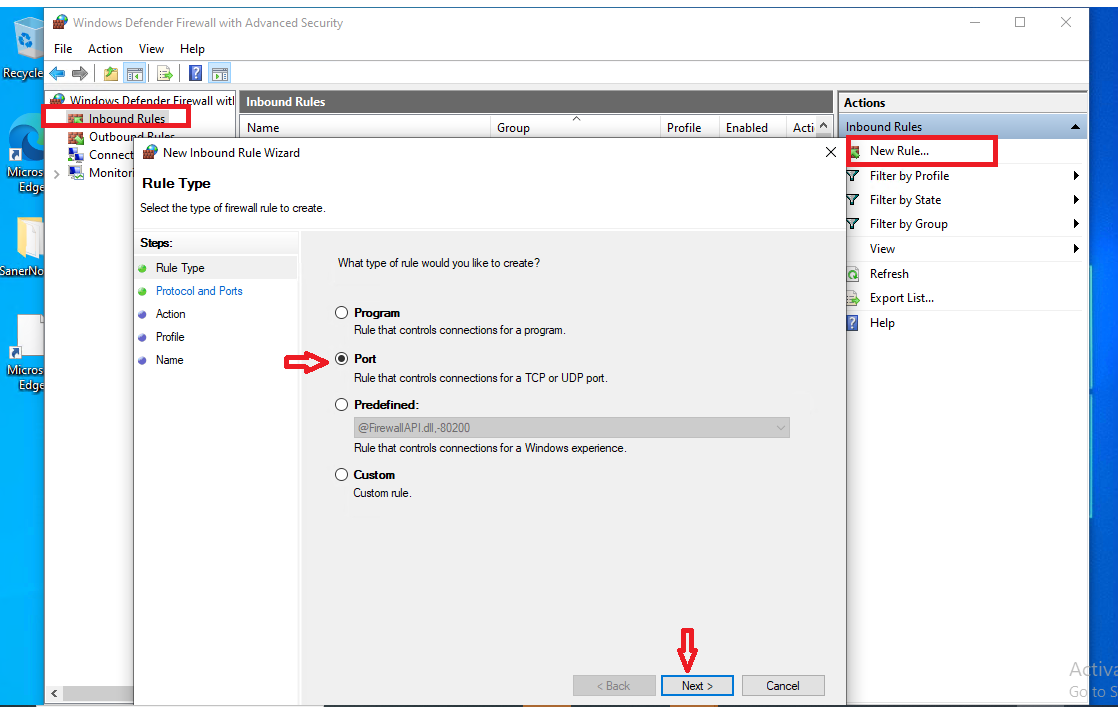This screenshot has height=707, width=1118.
Task: Open Help via the toolbar question-mark icon
Action: (195, 73)
